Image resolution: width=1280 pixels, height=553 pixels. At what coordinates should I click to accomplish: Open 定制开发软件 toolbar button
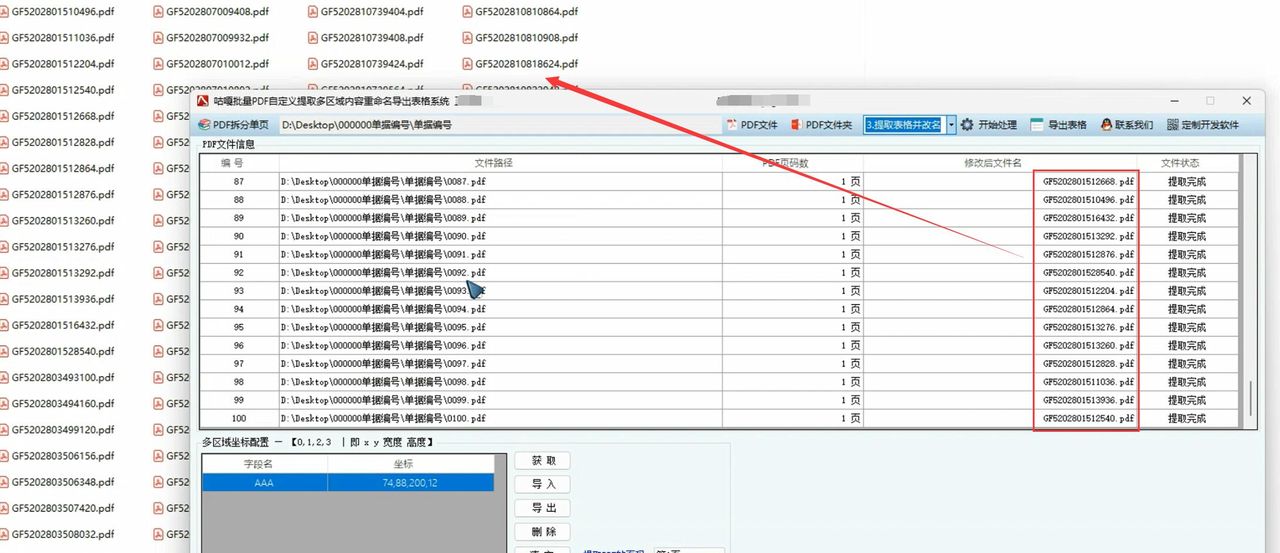(1202, 125)
